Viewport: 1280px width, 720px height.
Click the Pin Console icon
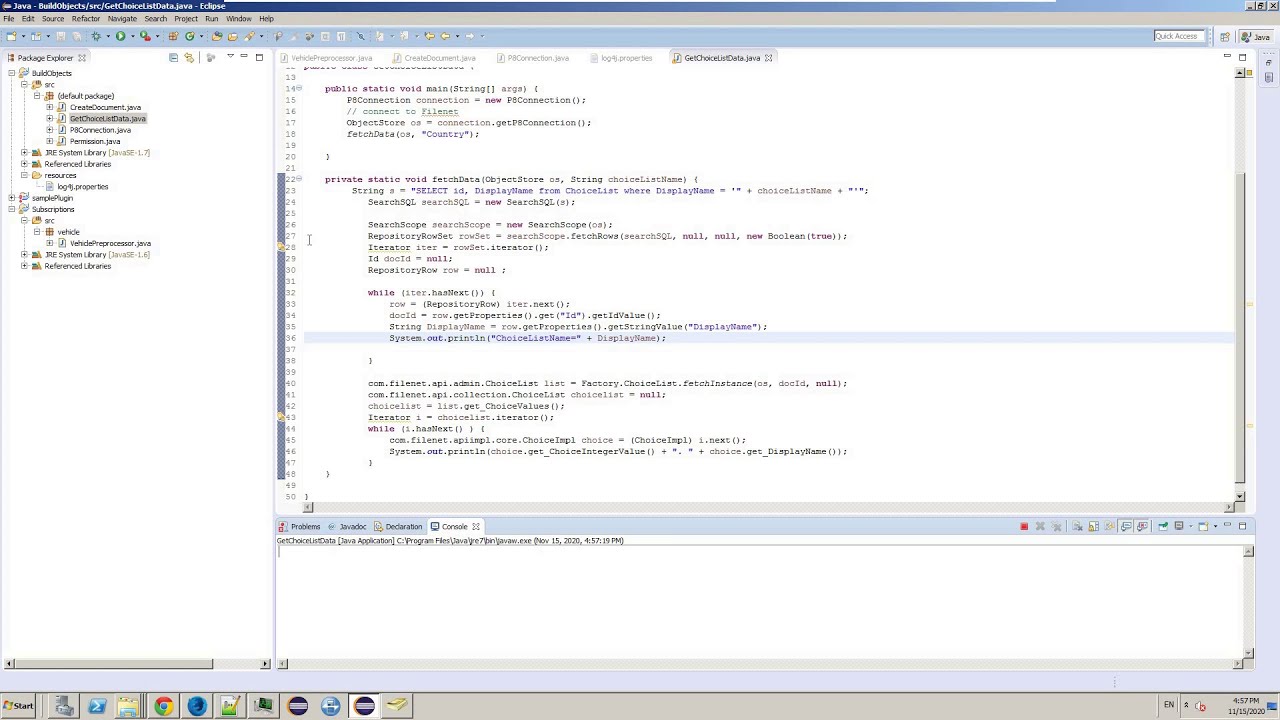[1163, 526]
